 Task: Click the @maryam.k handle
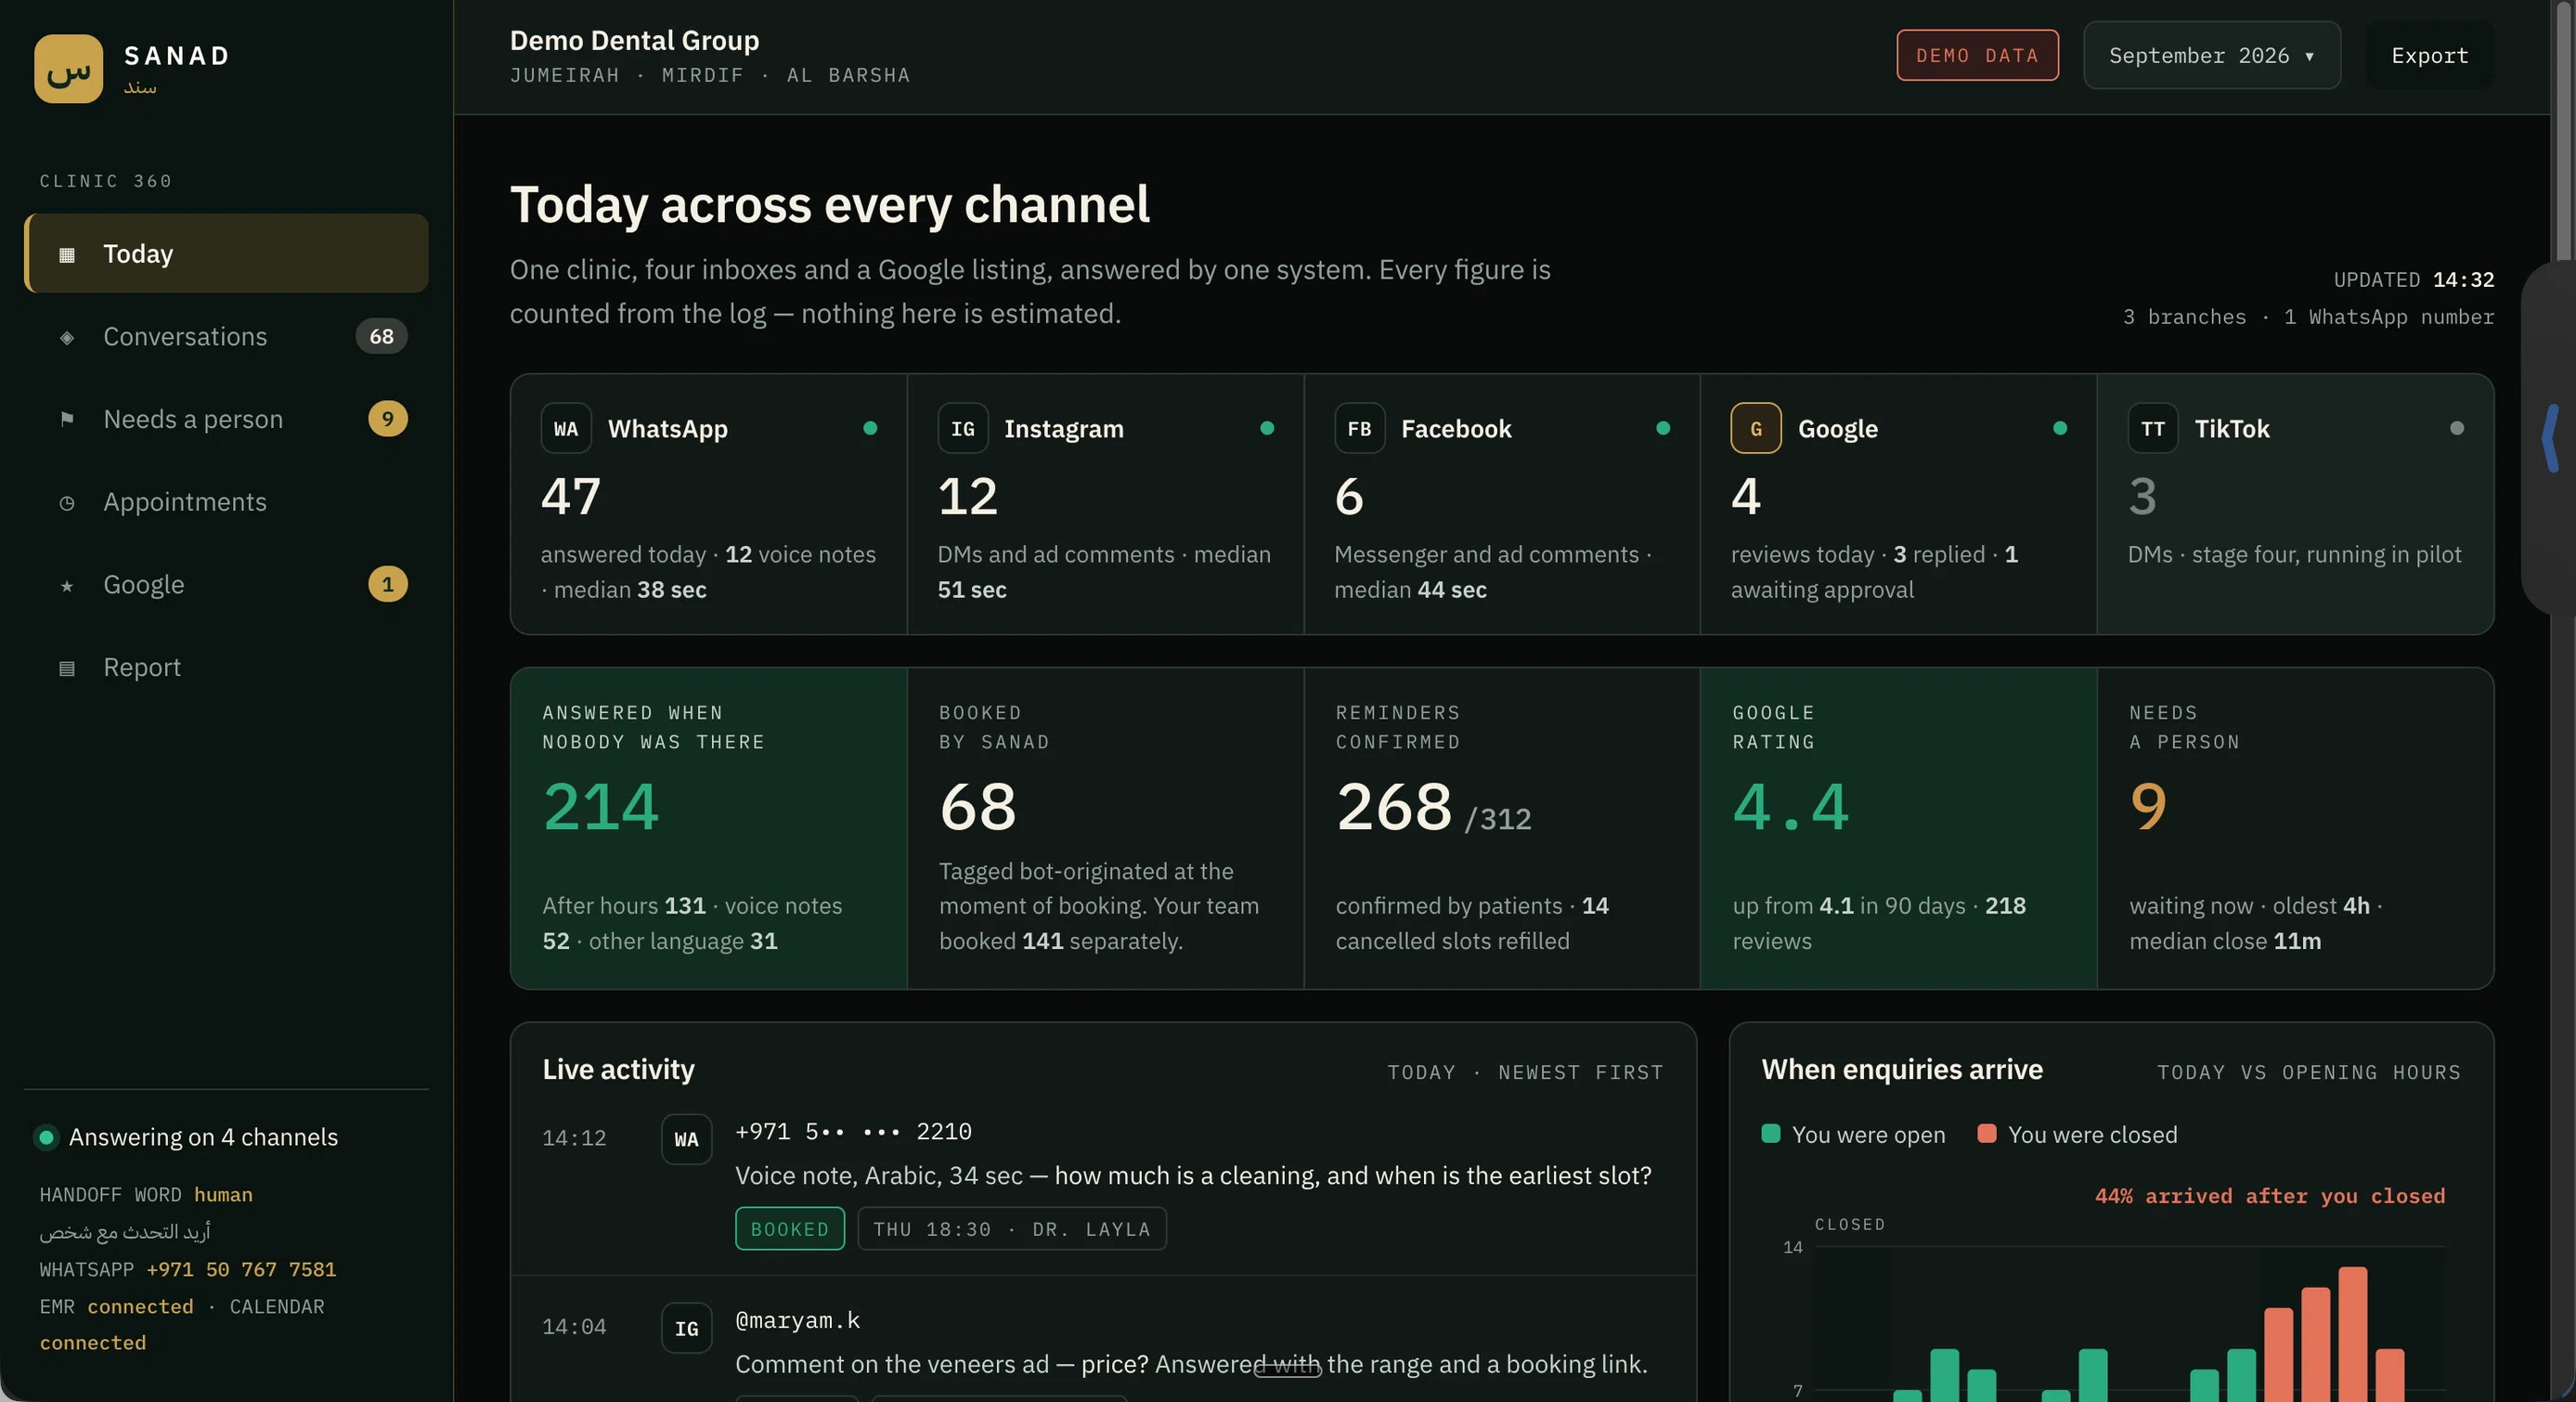798,1320
